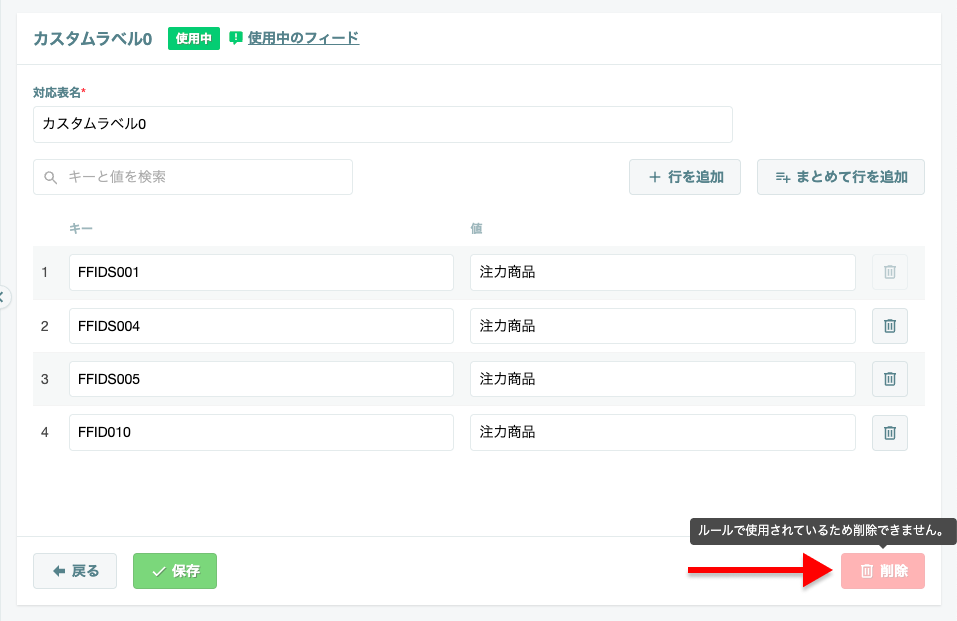Click the キーと値を検索 search box
Screen dimensions: 957x621
click(x=193, y=177)
